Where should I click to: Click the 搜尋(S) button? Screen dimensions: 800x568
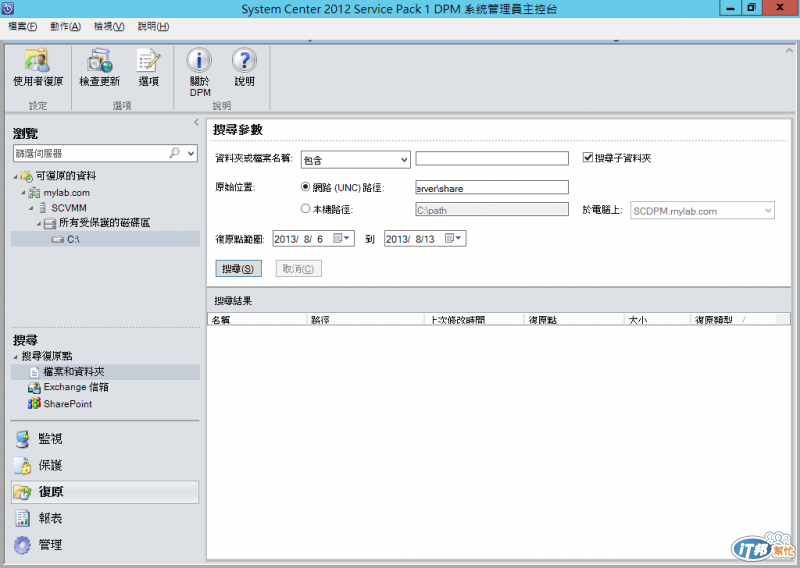238,269
